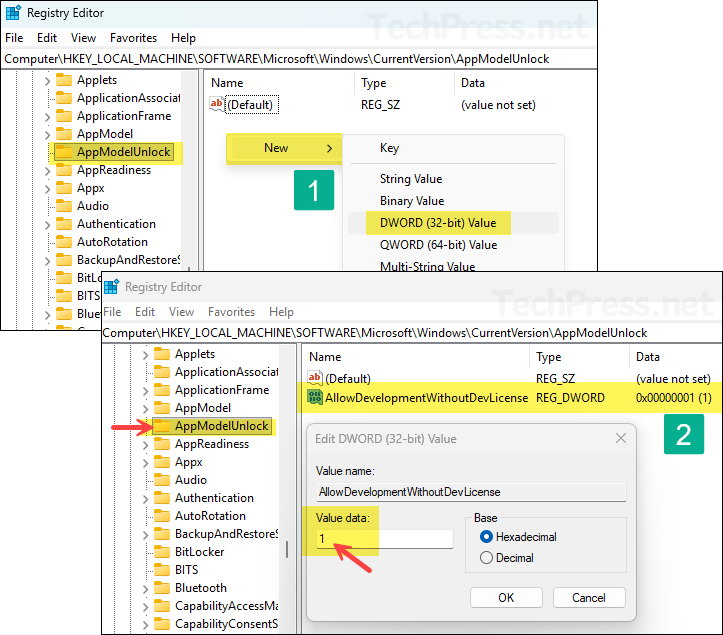Open the New submenu in context menu
Viewport: 723px width, 635px height.
pyautogui.click(x=284, y=148)
